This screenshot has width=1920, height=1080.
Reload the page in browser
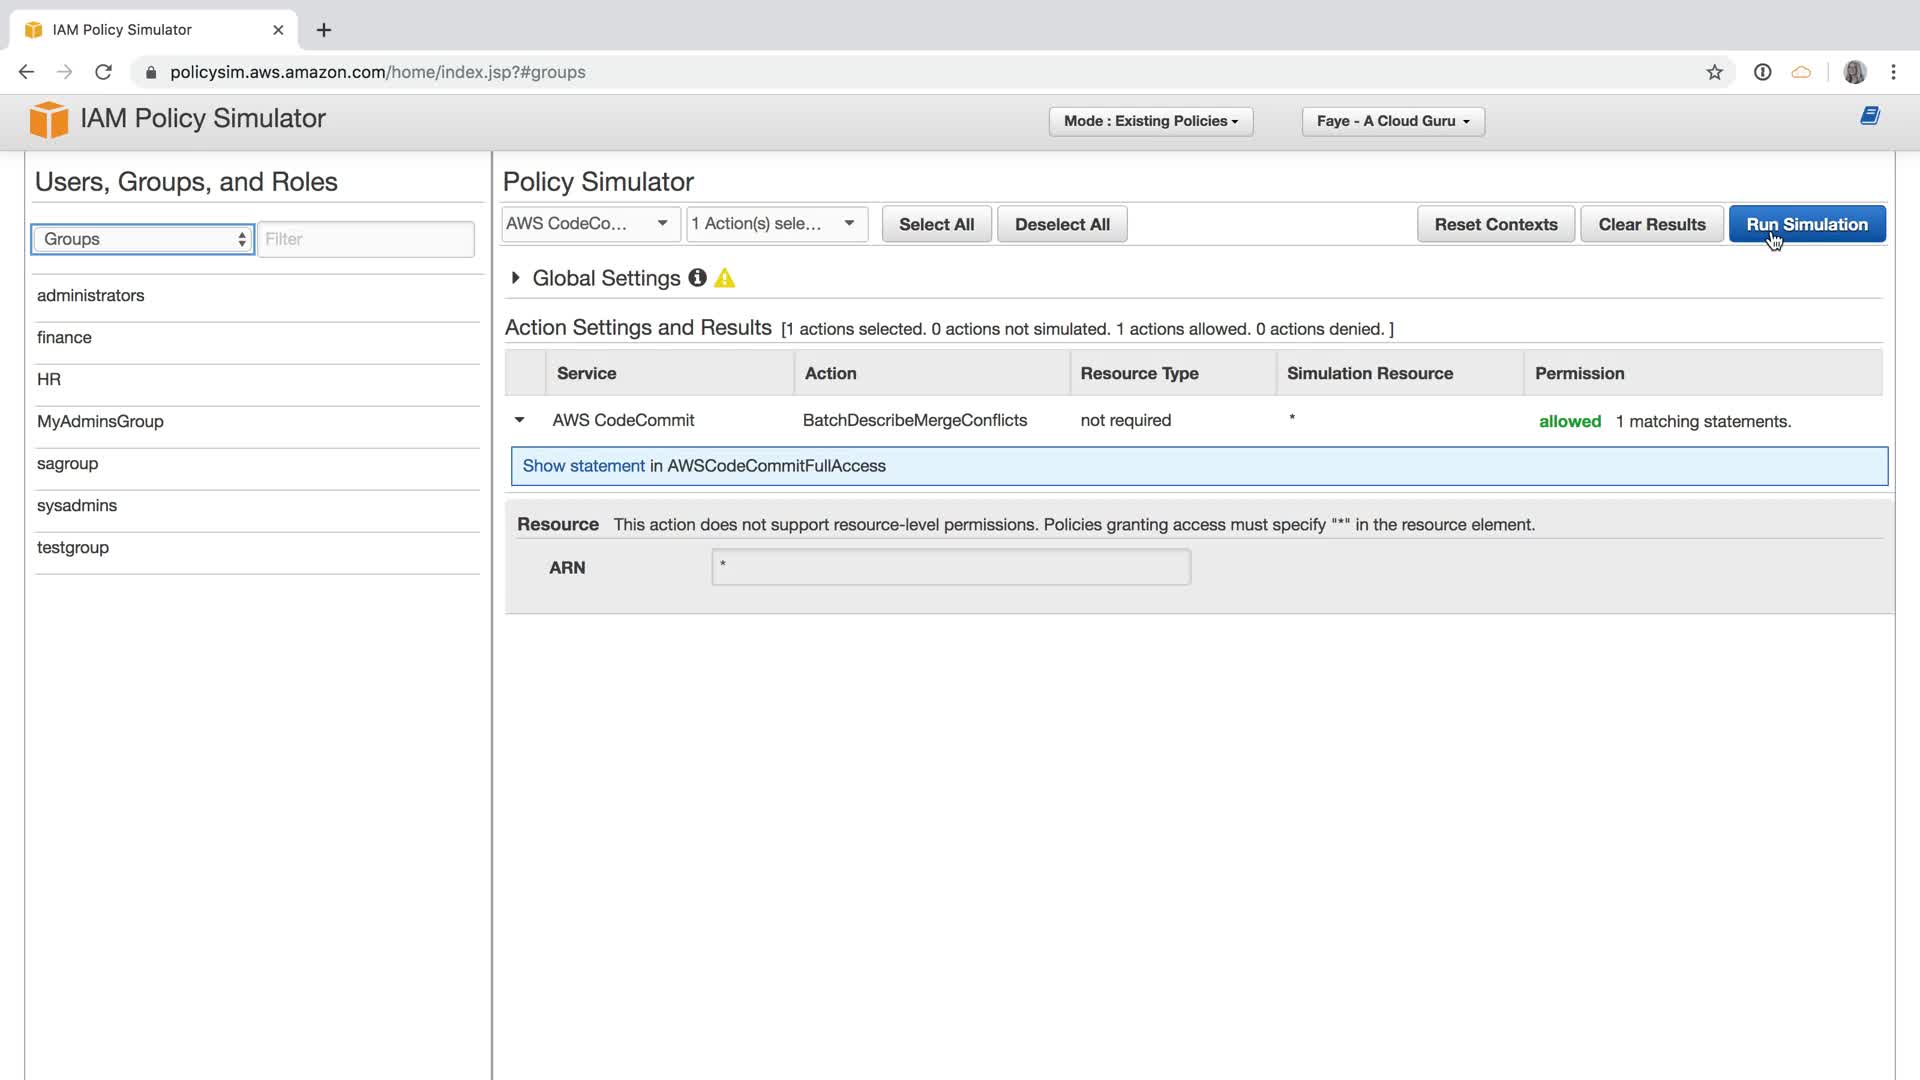coord(103,72)
